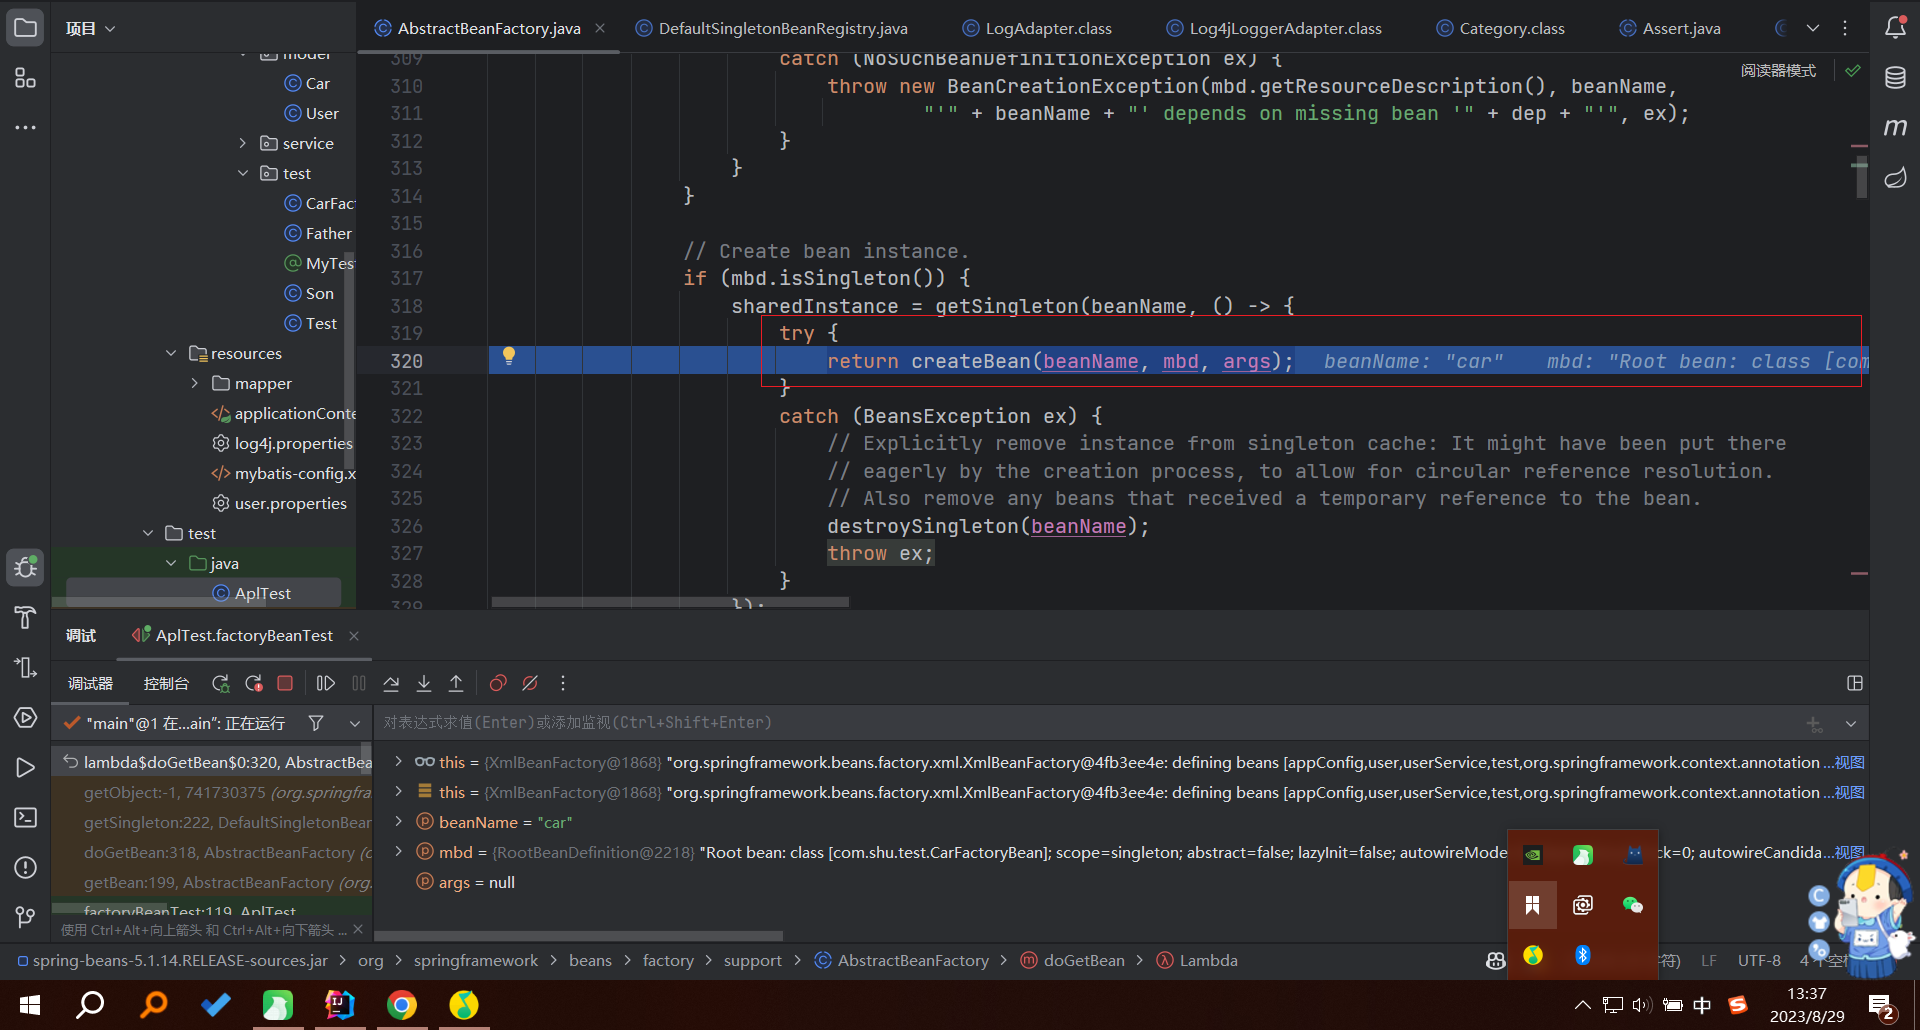The image size is (1920, 1030).
Task: Close the AbstractBeanFactory.java tab
Action: tap(600, 28)
